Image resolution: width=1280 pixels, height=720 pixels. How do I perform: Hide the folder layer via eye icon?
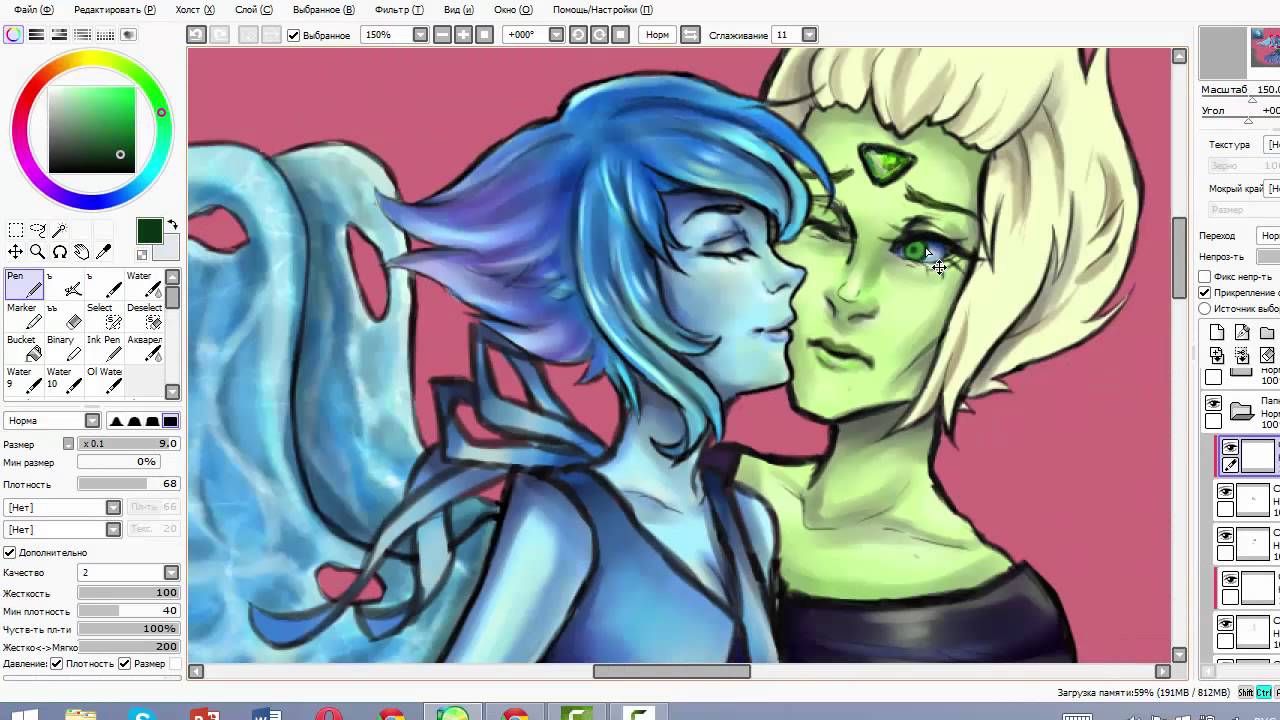pos(1213,404)
